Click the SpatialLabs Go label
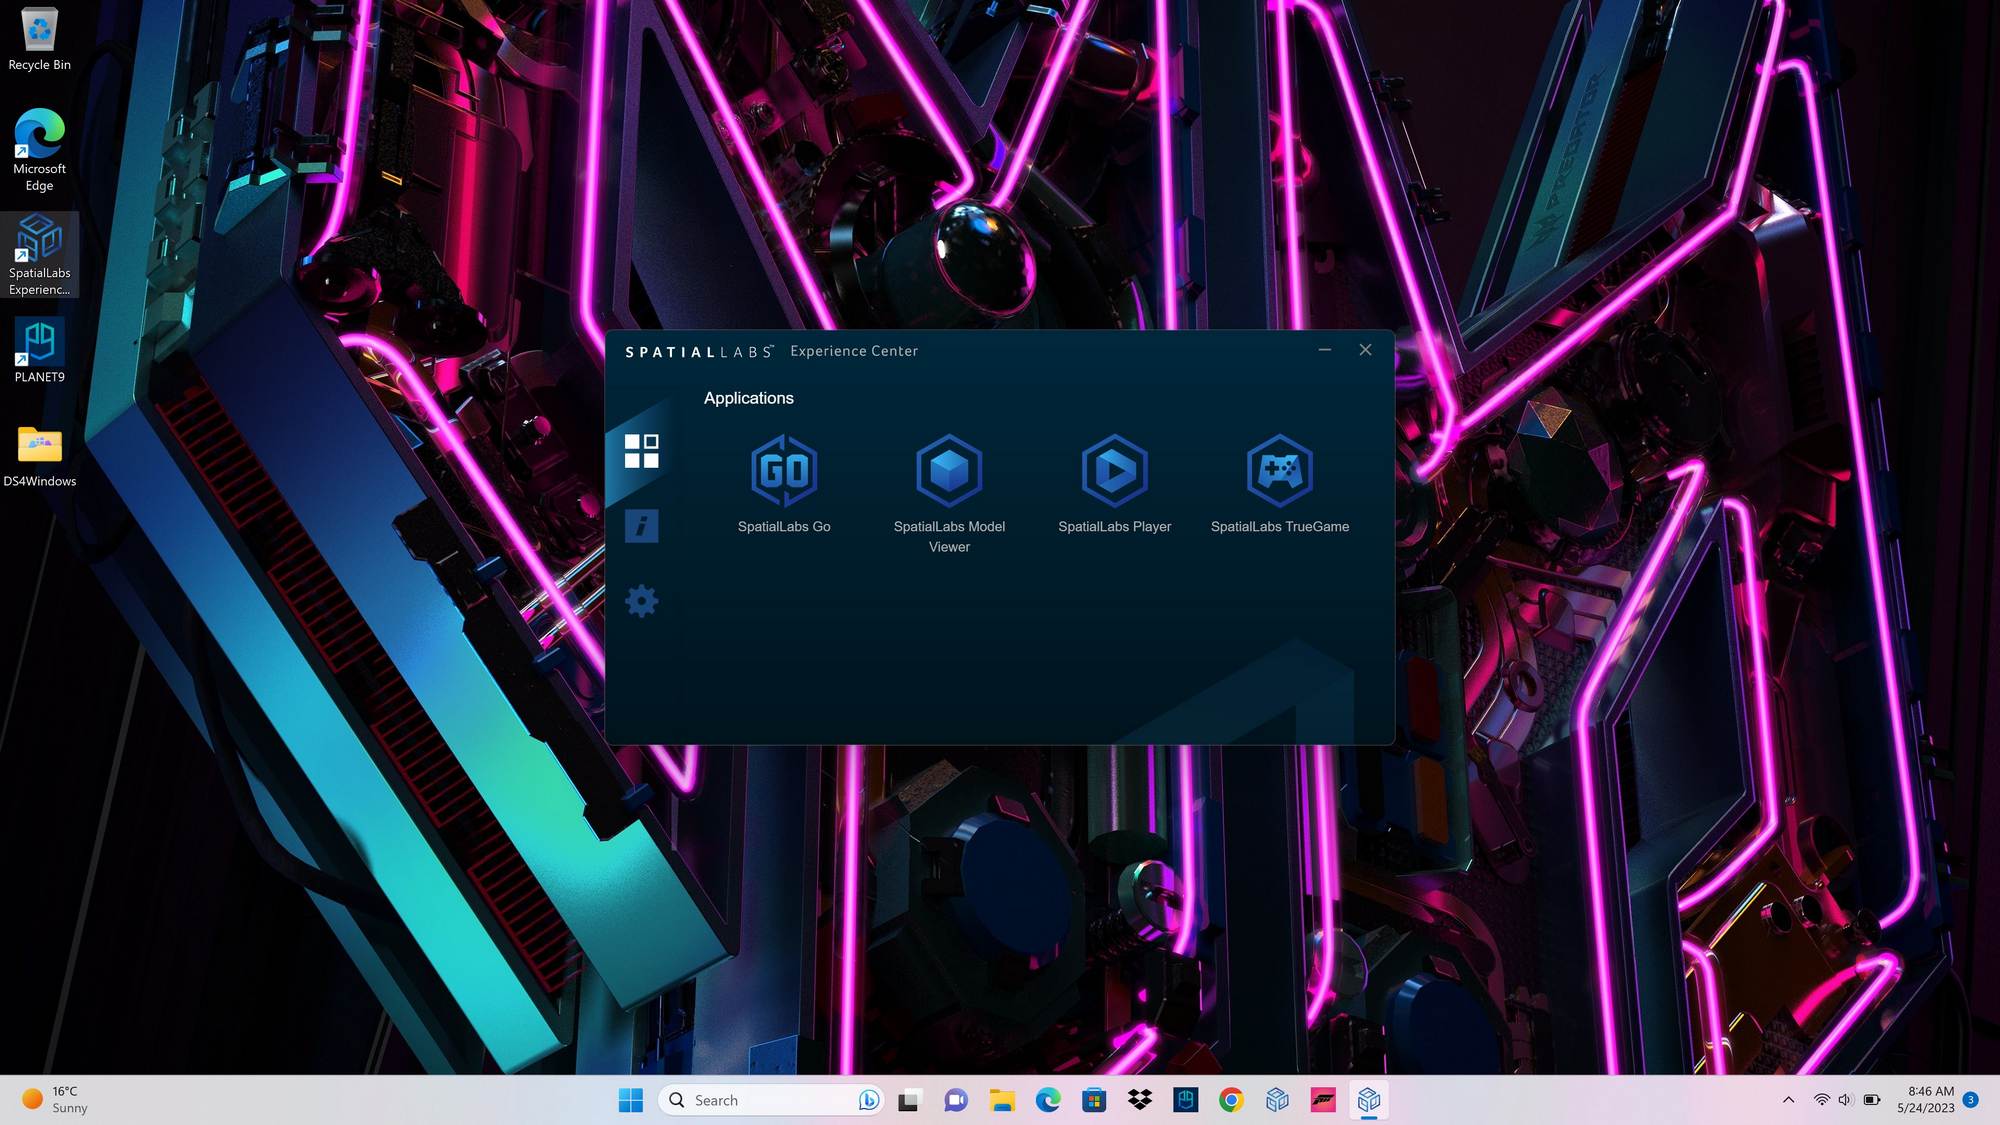 [784, 526]
